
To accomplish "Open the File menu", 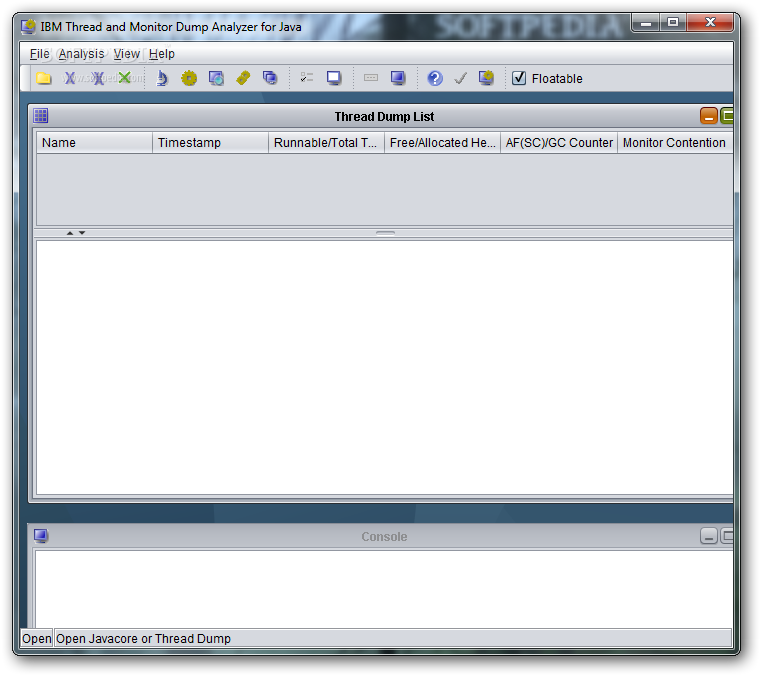I will (x=39, y=54).
